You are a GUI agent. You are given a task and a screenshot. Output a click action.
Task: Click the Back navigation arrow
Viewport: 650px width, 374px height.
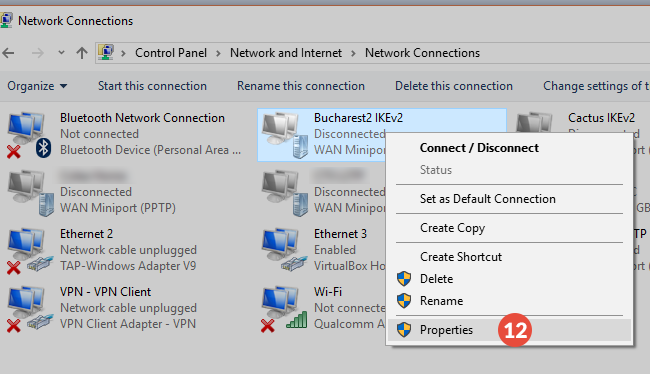[8, 53]
